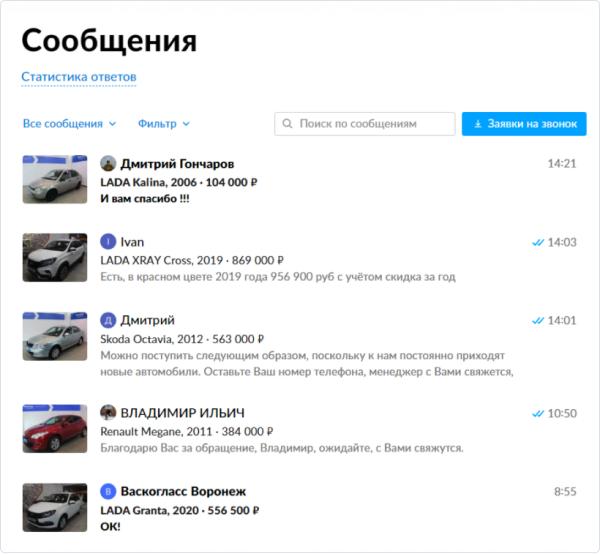Open the conversation with Ivan

[132, 242]
